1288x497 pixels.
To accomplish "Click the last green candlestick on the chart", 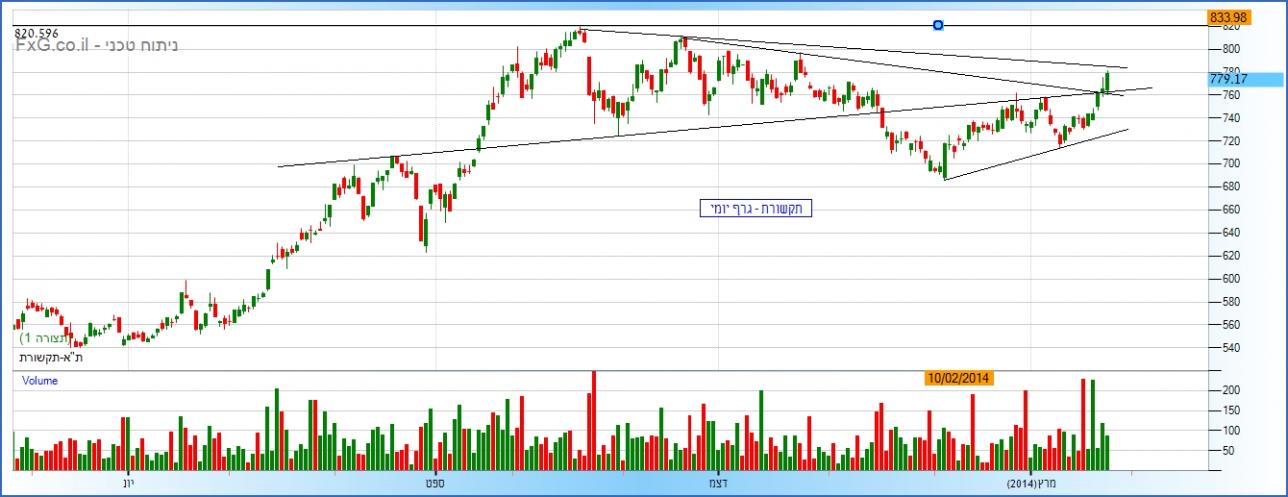I will click(x=1107, y=81).
